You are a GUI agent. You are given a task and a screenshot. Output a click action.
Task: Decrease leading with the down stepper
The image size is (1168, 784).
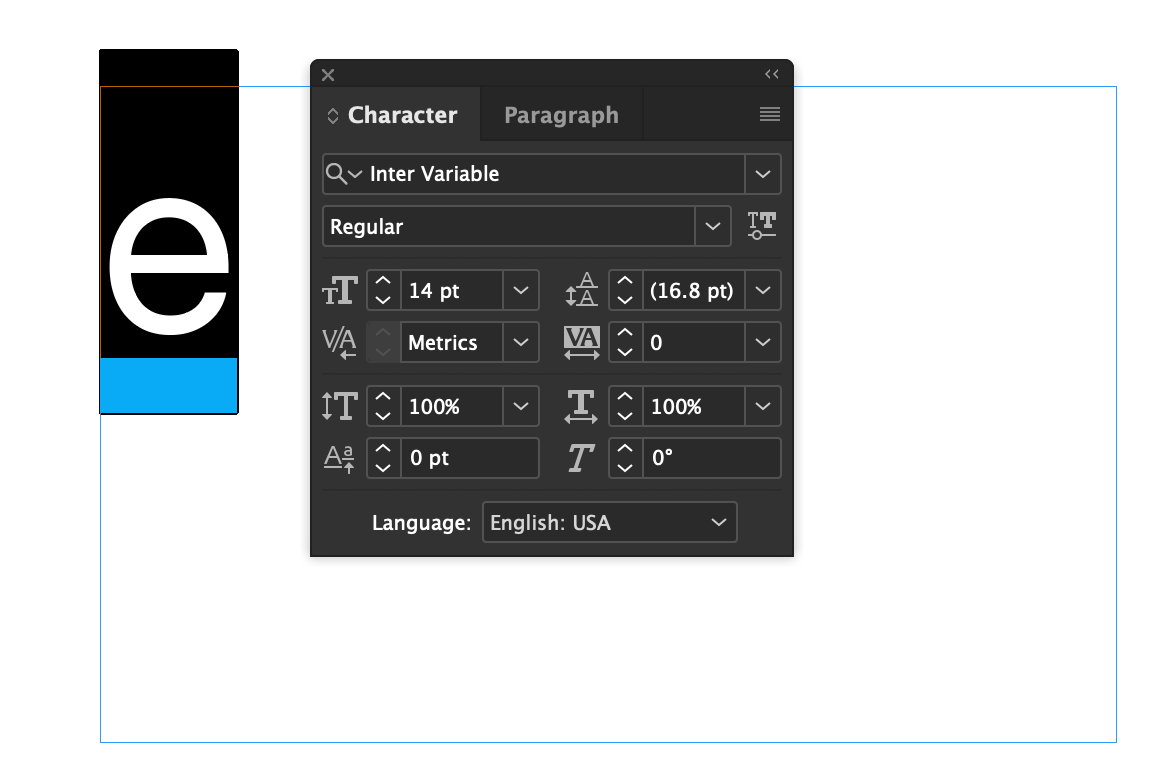click(x=625, y=299)
